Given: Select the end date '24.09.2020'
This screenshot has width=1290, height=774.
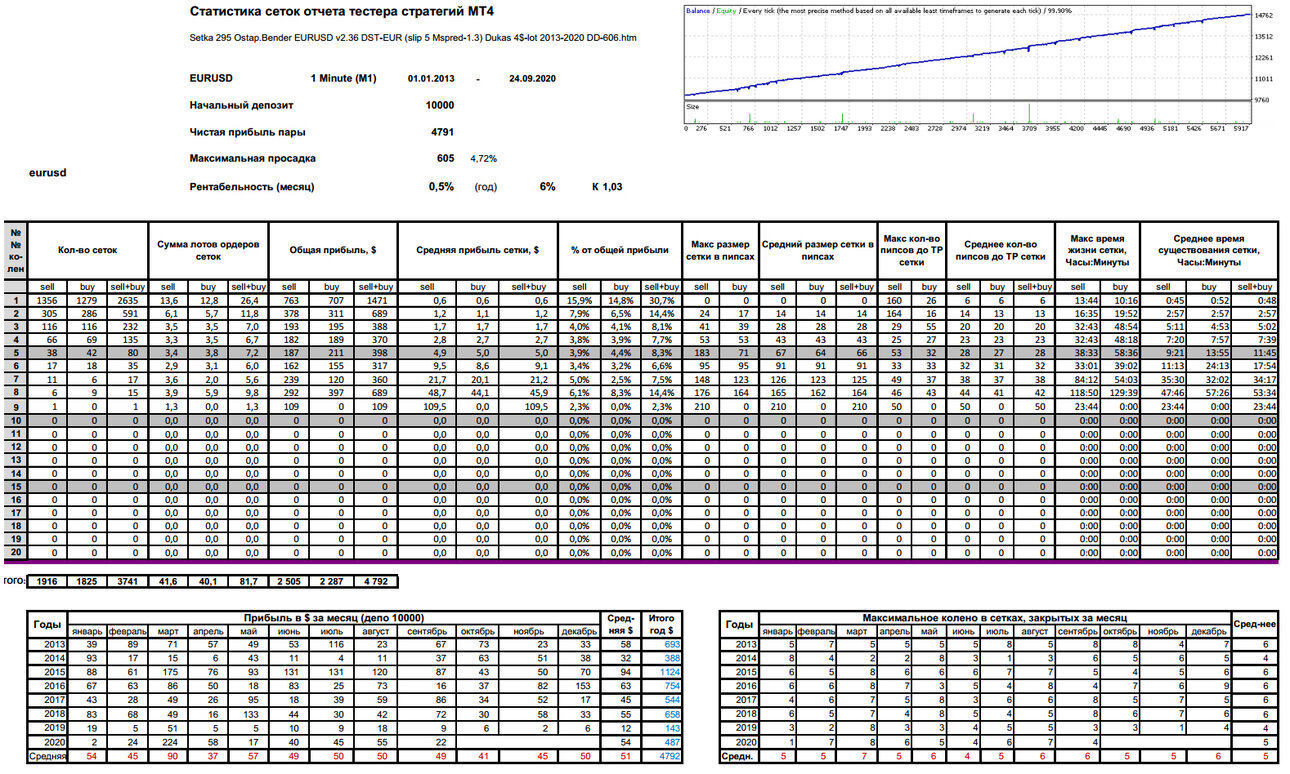Looking at the screenshot, I should point(532,78).
